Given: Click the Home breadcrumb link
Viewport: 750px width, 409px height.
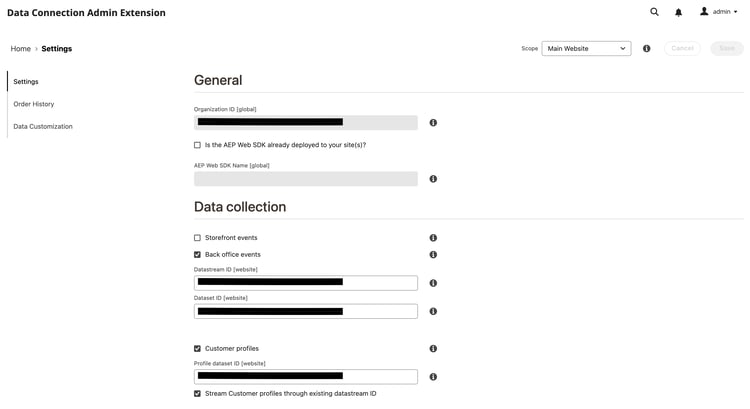Looking at the screenshot, I should (x=20, y=48).
